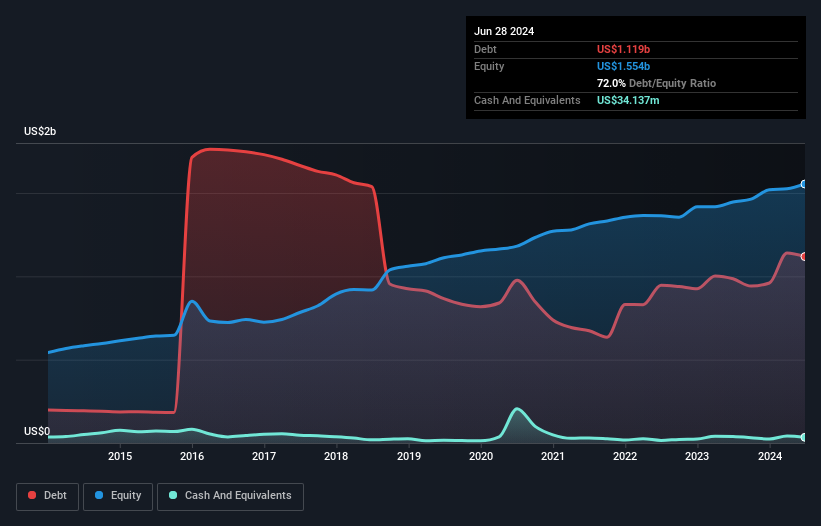821x526 pixels.
Task: Toggle the Debt series legend button
Action: coord(48,496)
